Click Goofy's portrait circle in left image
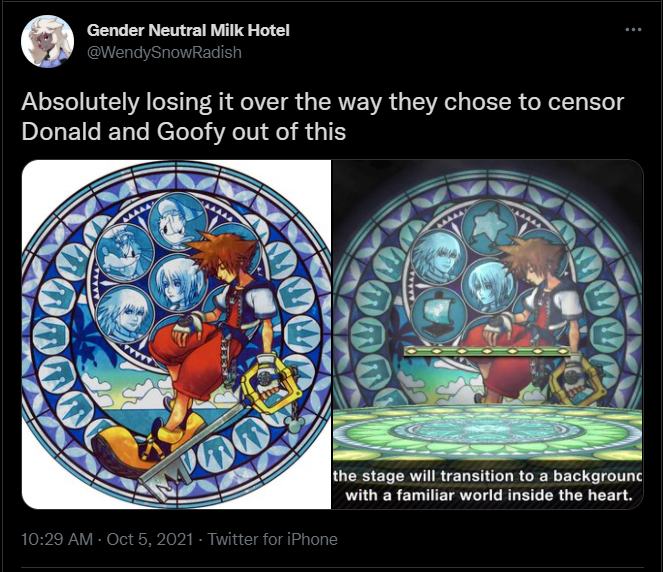The image size is (663, 572). [124, 253]
